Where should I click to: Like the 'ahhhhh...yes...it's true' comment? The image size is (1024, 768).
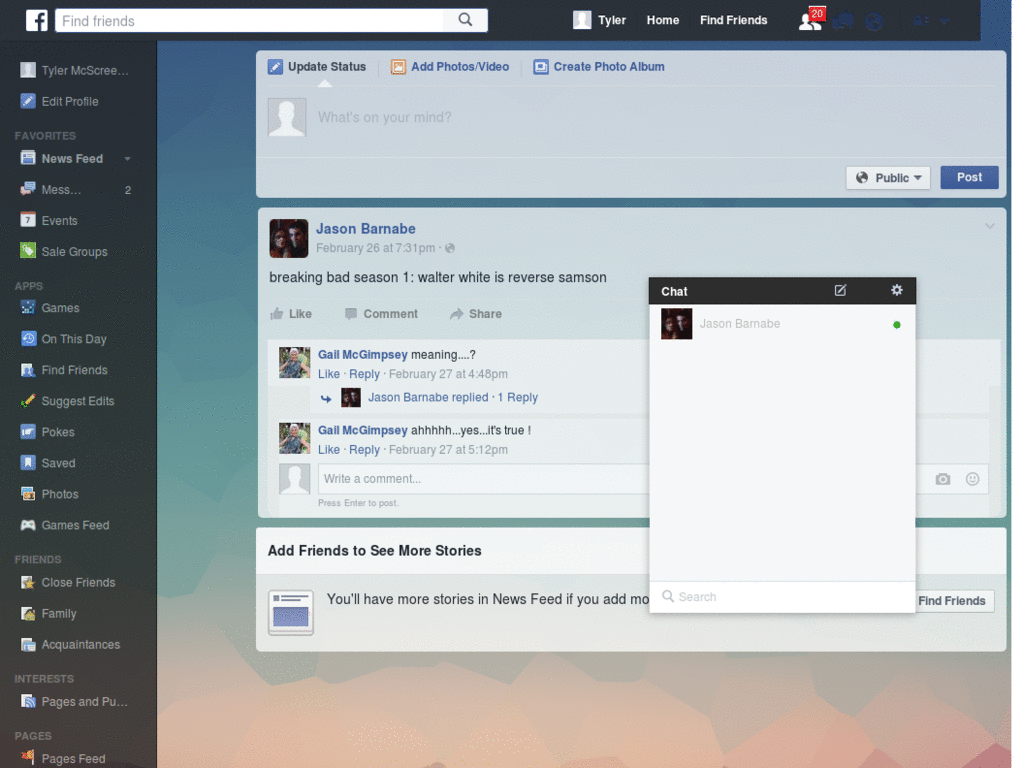coord(328,449)
